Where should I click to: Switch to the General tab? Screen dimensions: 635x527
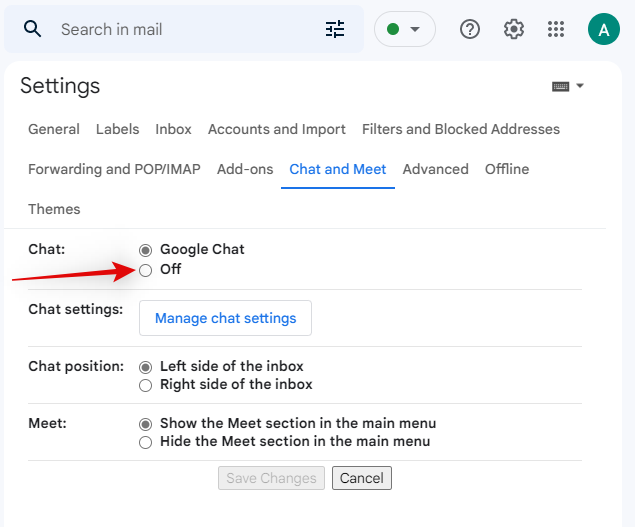[x=54, y=129]
